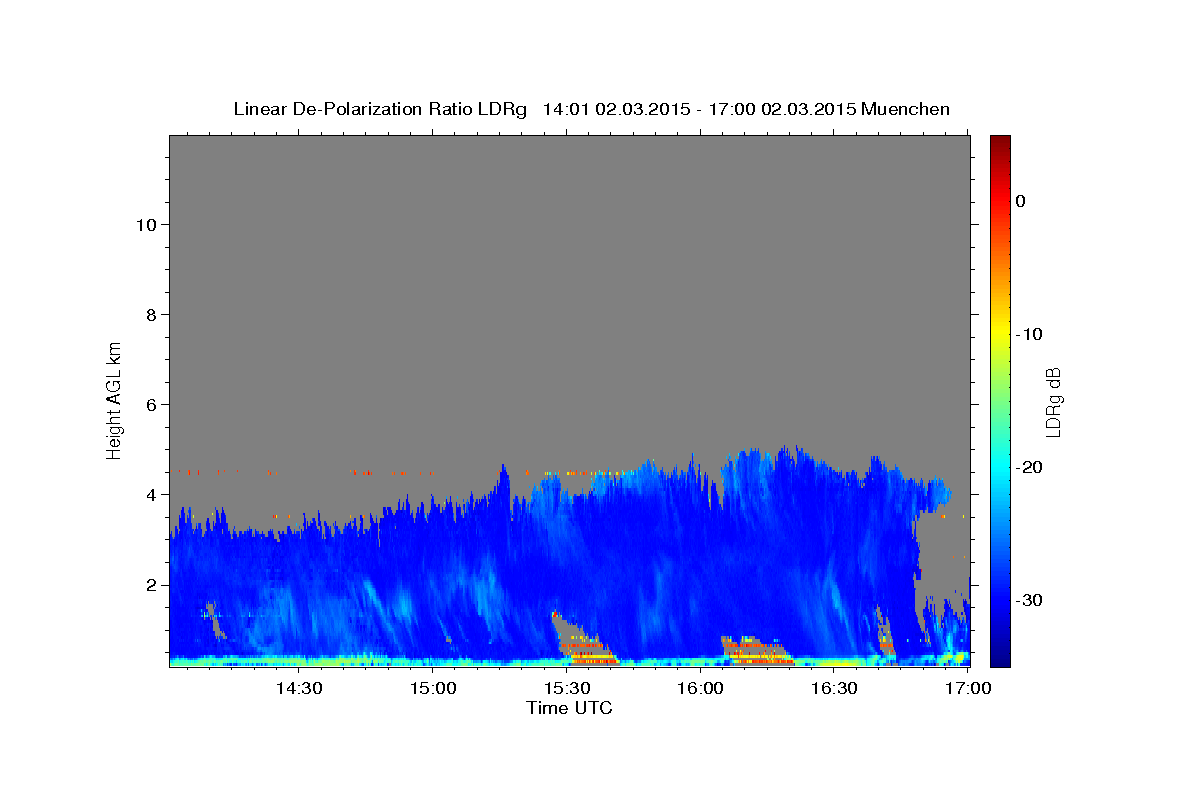The height and width of the screenshot is (800, 1200).
Task: Click the 15:30 time tick label
Action: (x=567, y=688)
